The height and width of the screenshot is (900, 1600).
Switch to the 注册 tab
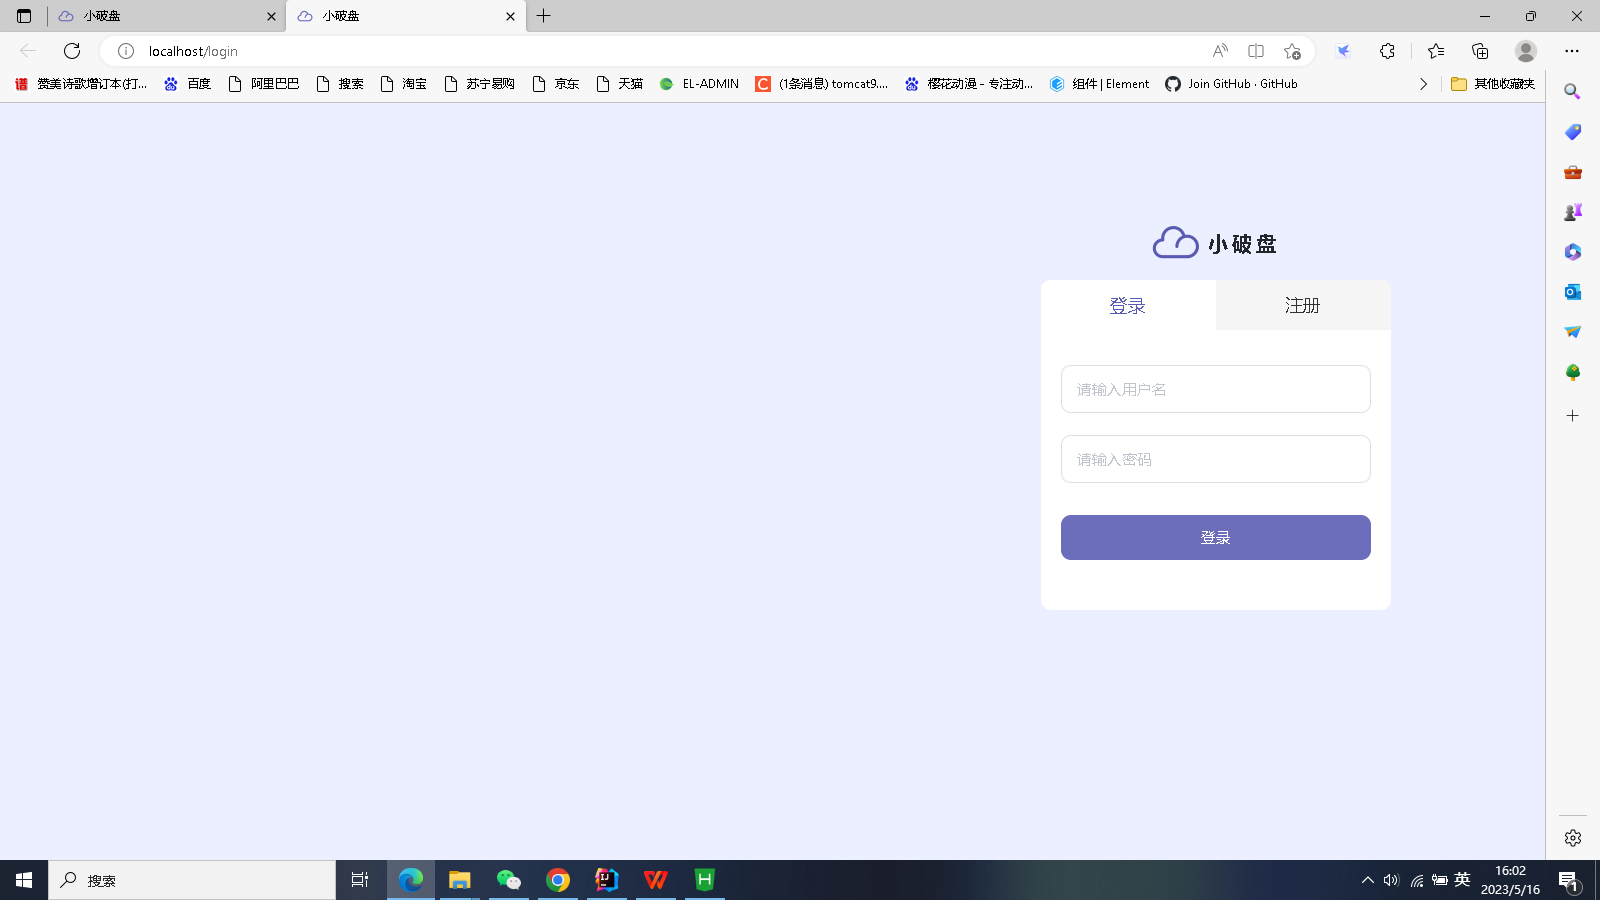click(1303, 305)
